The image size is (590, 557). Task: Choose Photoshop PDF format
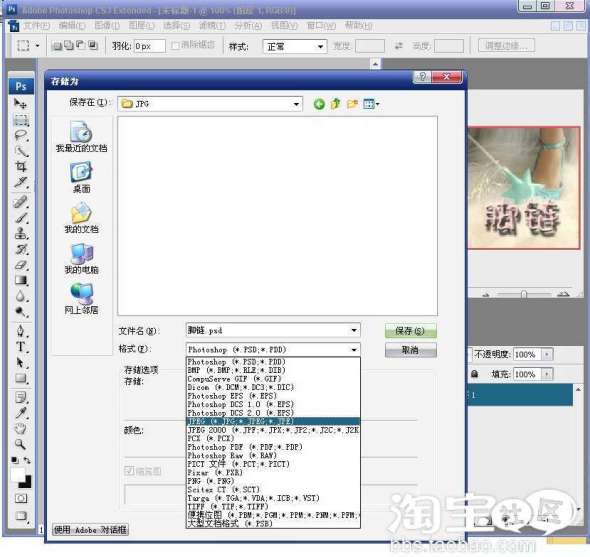273,447
